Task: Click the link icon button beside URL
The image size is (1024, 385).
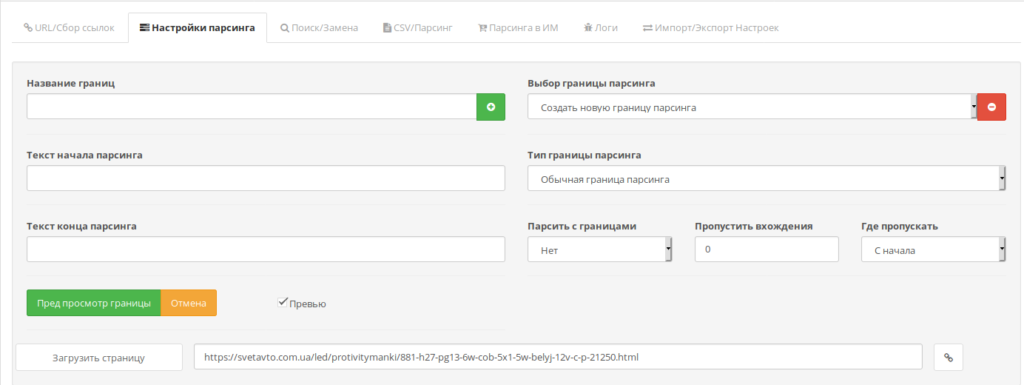Action: [x=949, y=357]
